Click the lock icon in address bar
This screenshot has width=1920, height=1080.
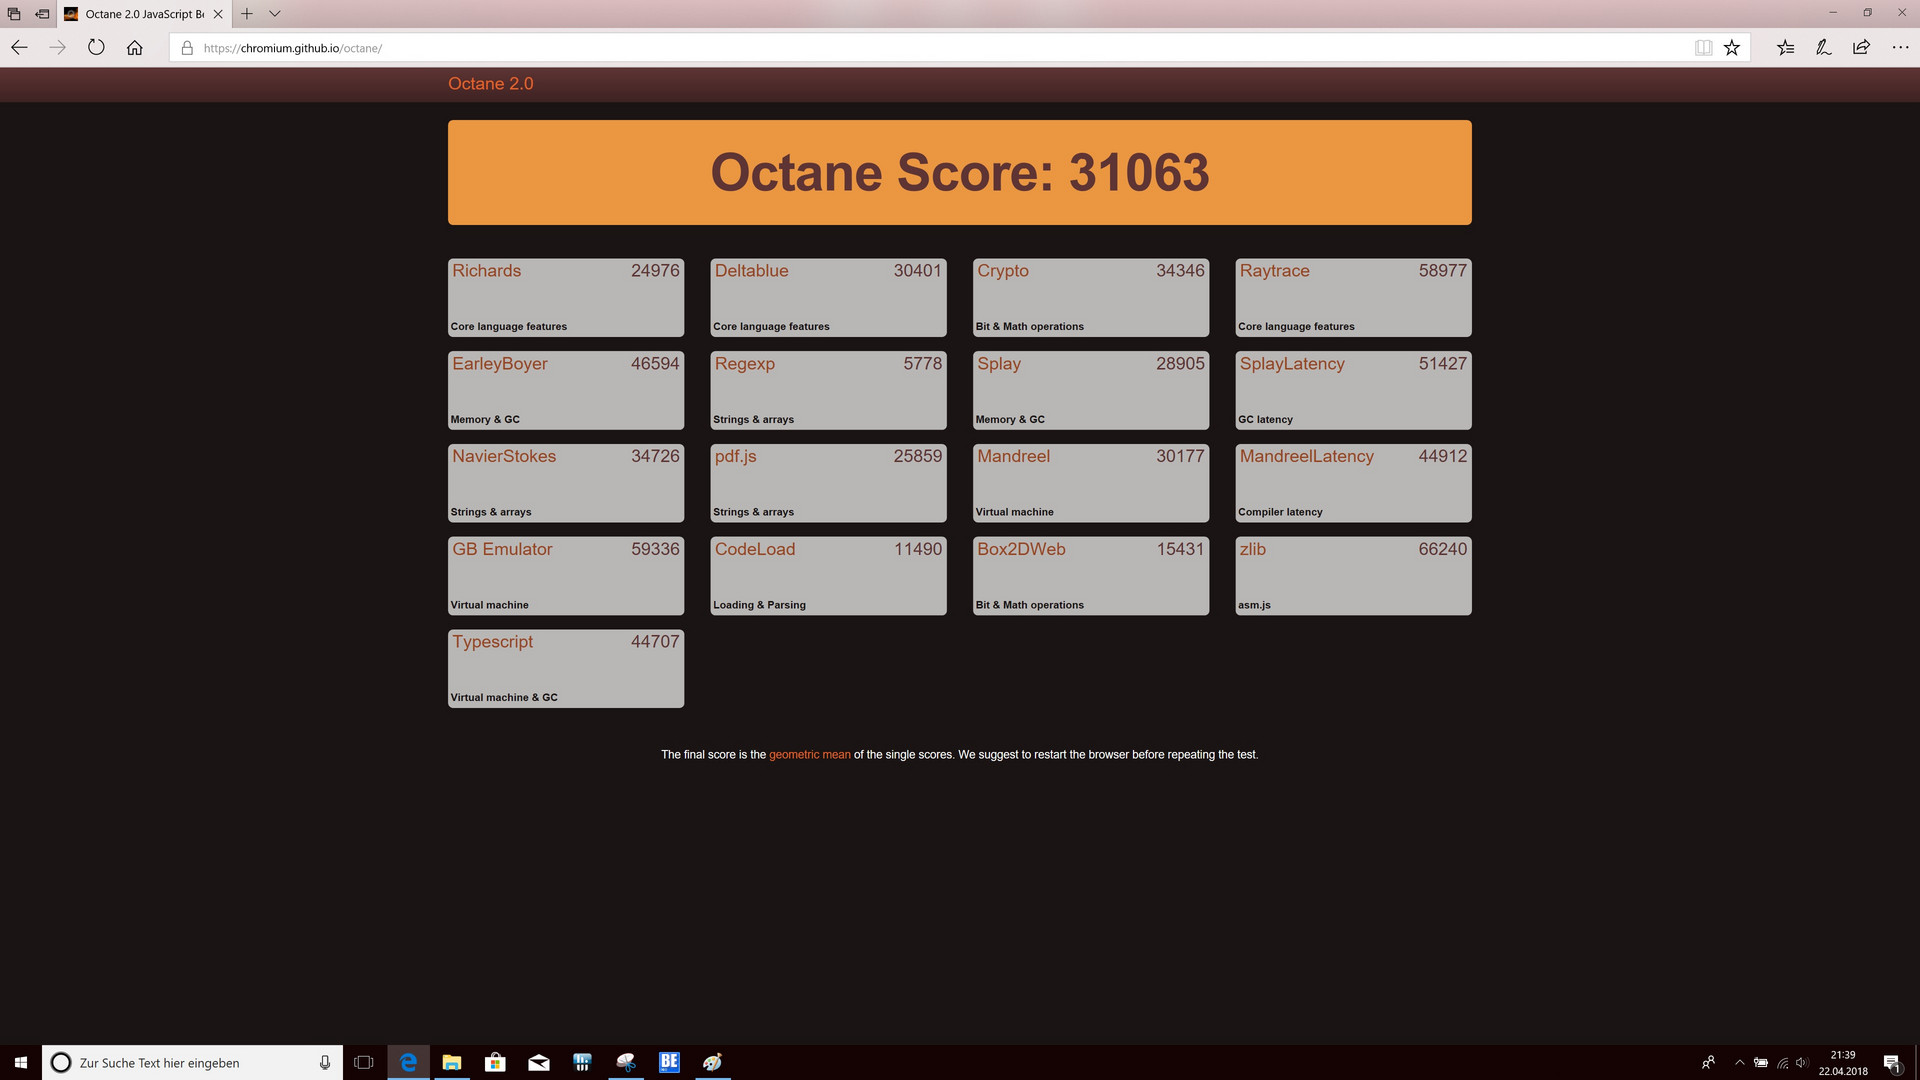pos(187,48)
